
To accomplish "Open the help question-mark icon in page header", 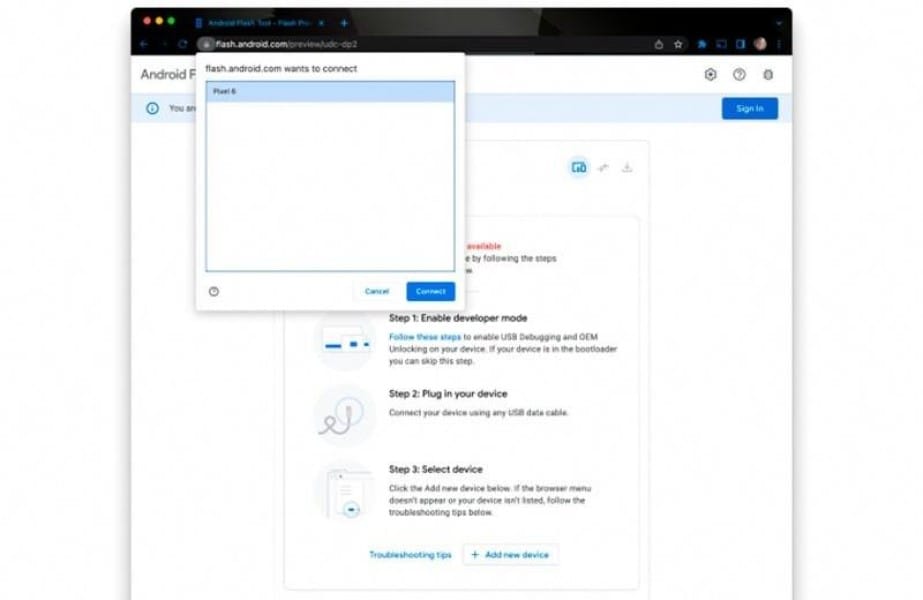I will pos(739,74).
